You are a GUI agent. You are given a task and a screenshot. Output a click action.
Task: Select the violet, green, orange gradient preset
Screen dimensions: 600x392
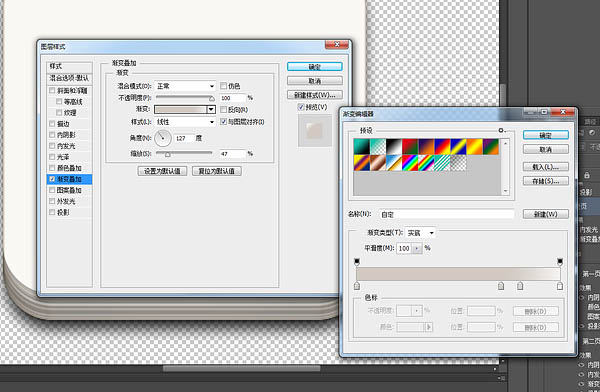tap(491, 147)
